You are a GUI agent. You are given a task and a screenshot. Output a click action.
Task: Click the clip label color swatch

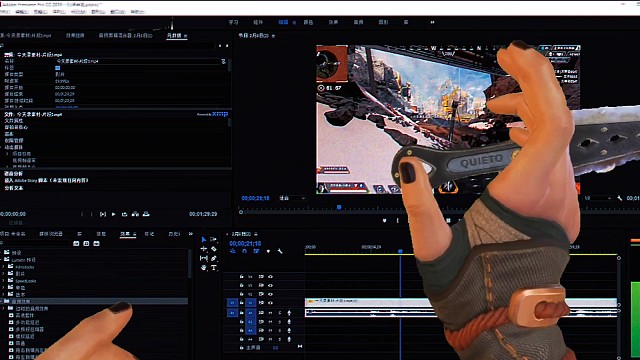[58, 68]
